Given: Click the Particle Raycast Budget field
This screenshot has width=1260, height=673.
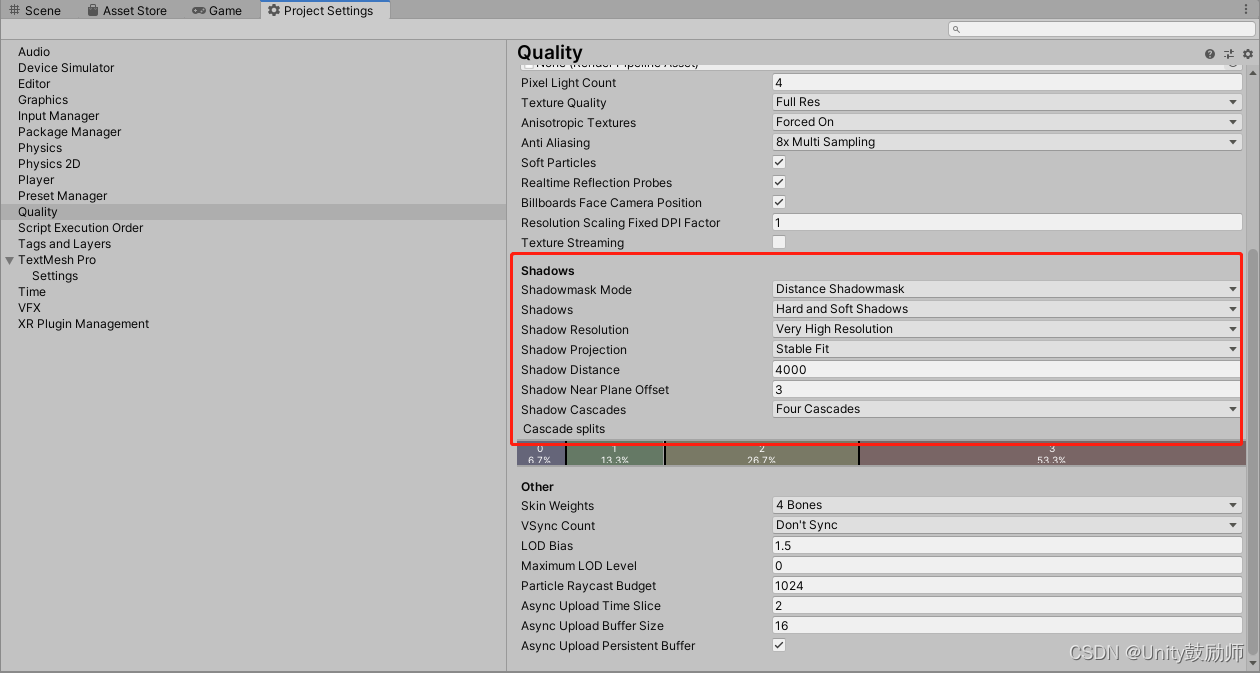Looking at the screenshot, I should tap(1007, 585).
